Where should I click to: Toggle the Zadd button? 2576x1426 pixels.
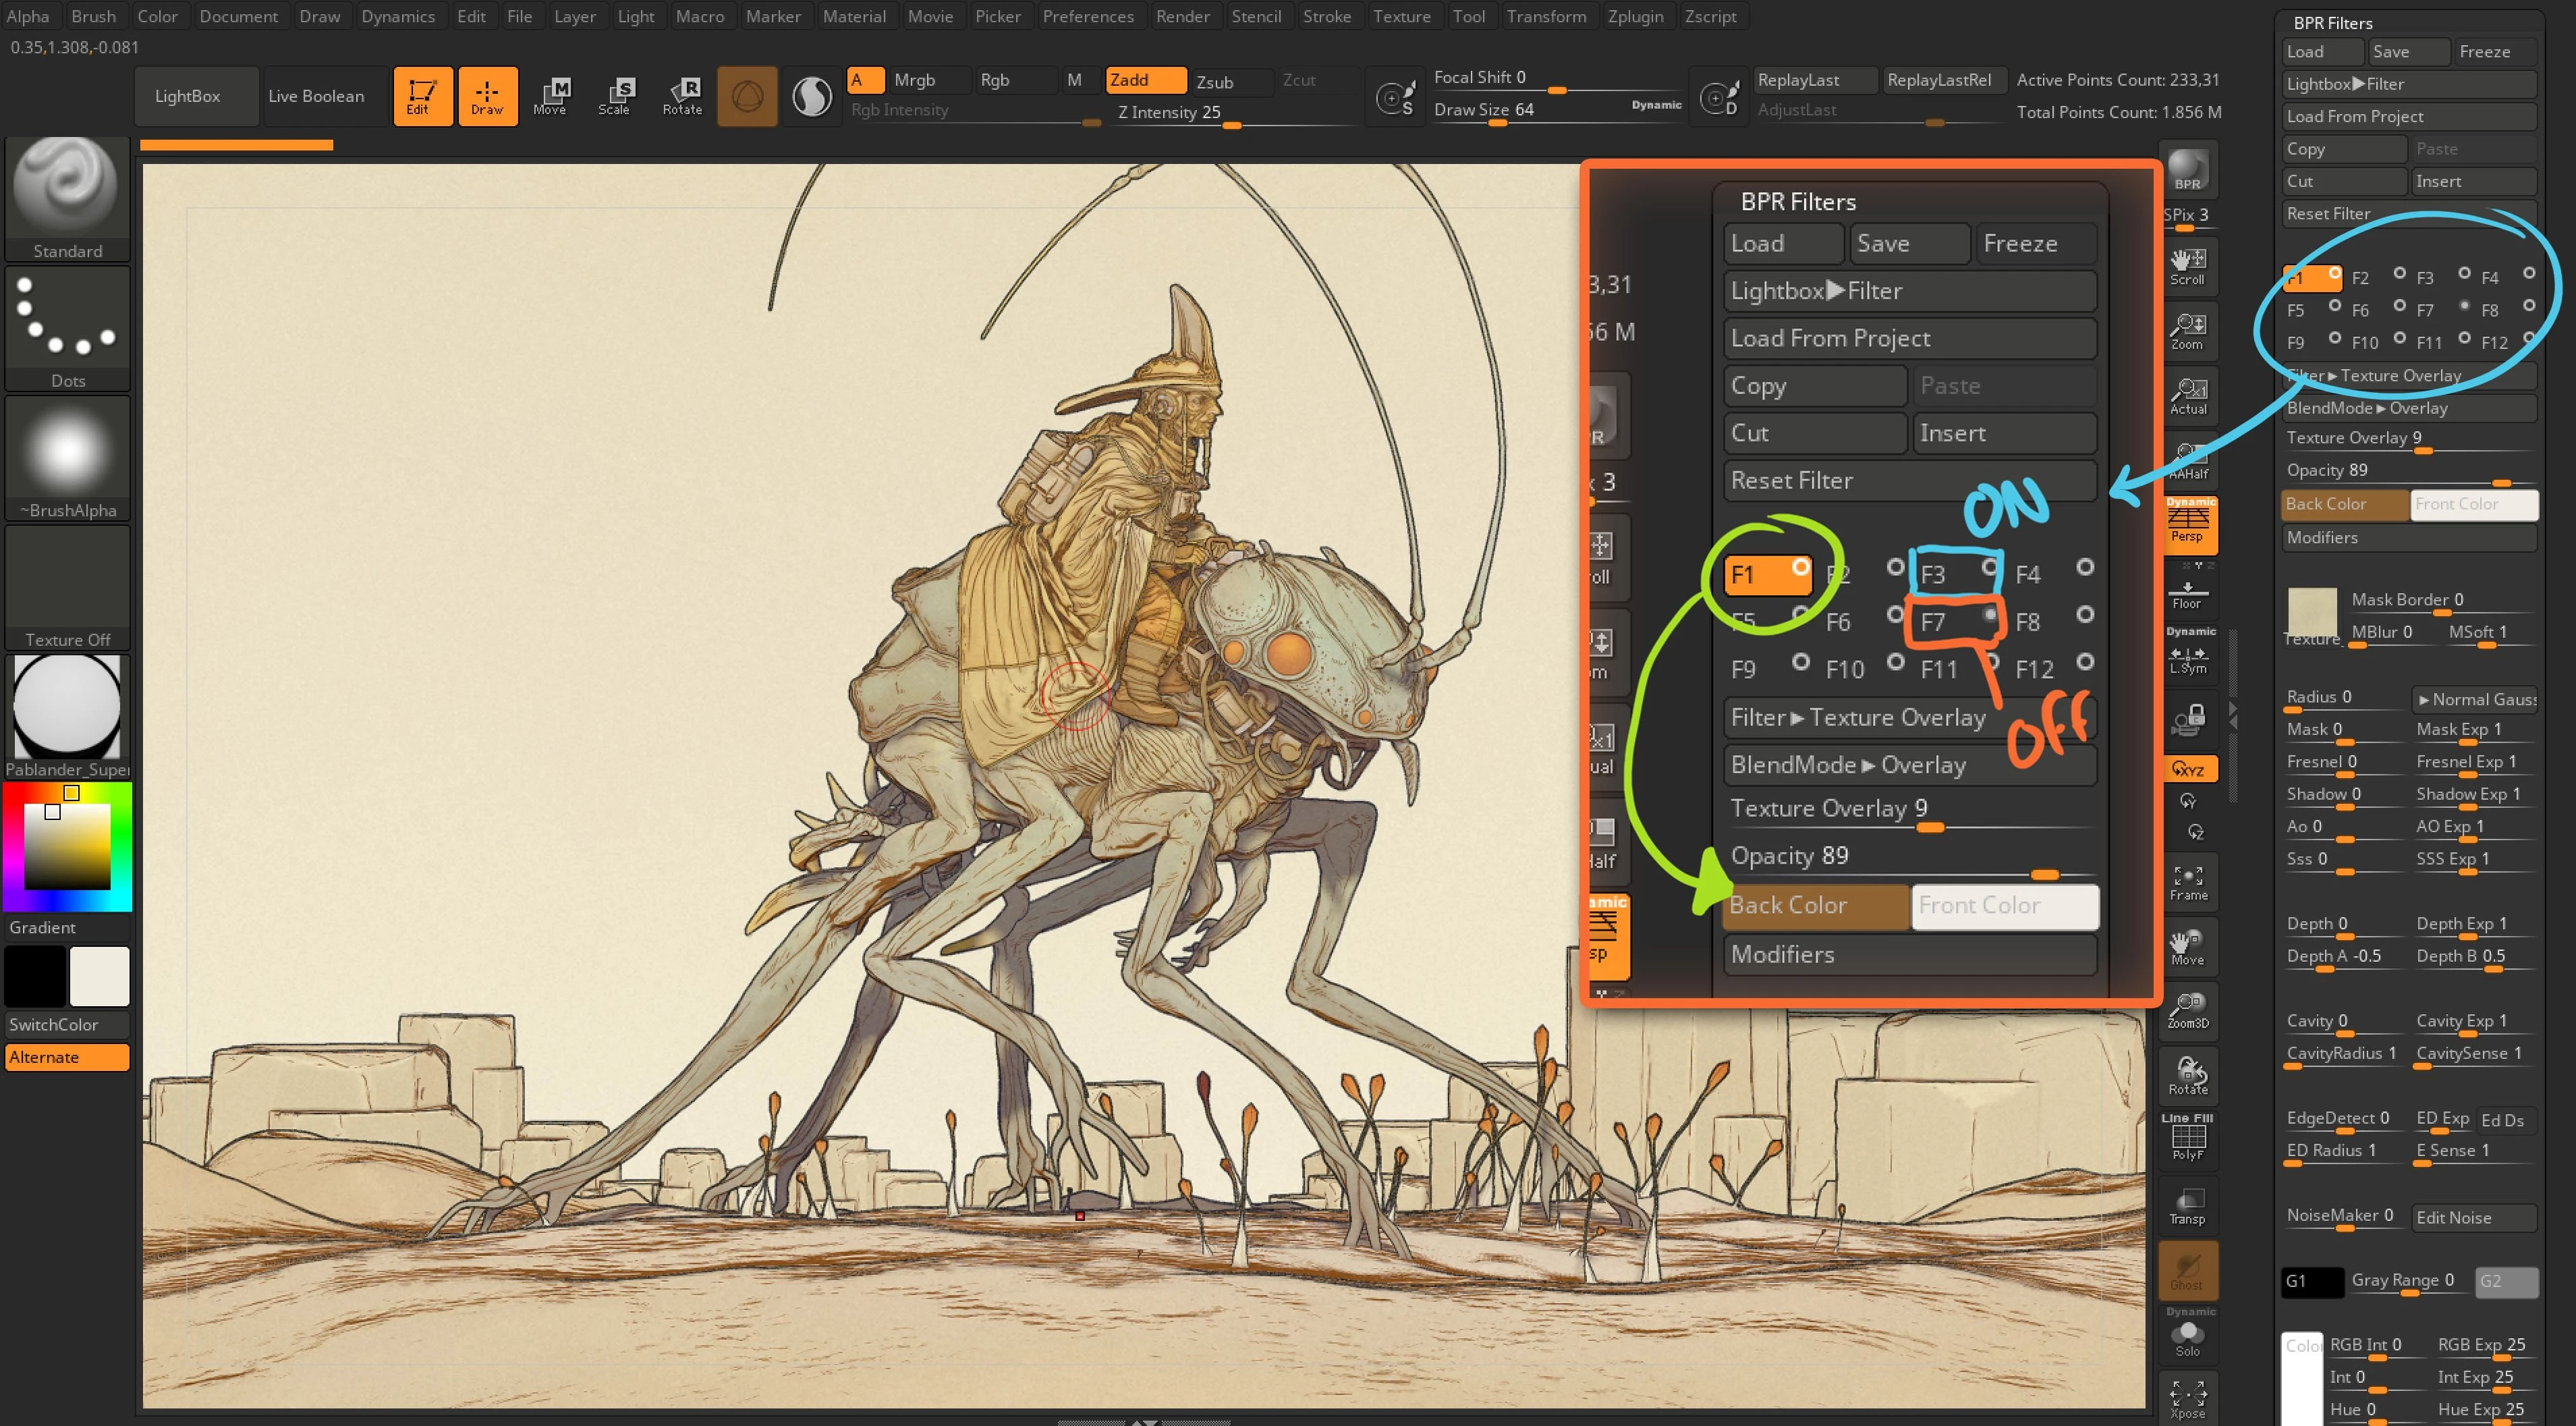(x=1145, y=80)
